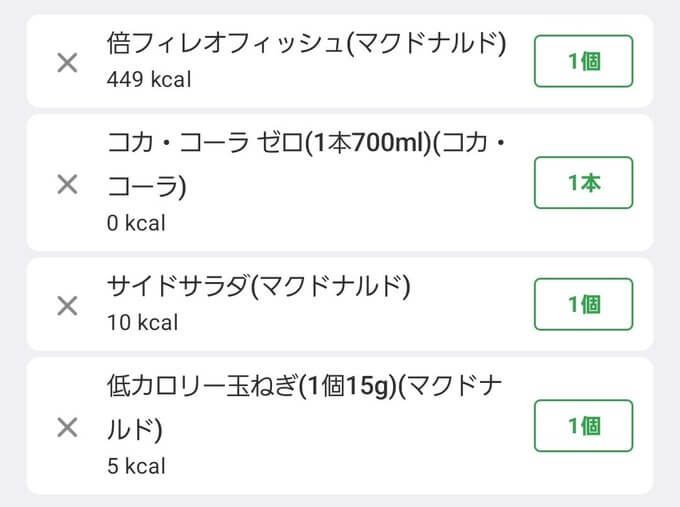The image size is (680, 507).
Task: Open the 倍フィレオフィッシュ(マクドナルド) item name
Action: tap(306, 44)
